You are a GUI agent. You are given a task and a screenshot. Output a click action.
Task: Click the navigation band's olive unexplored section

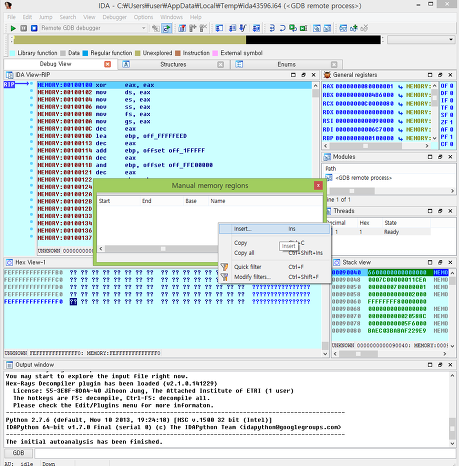tap(129, 40)
